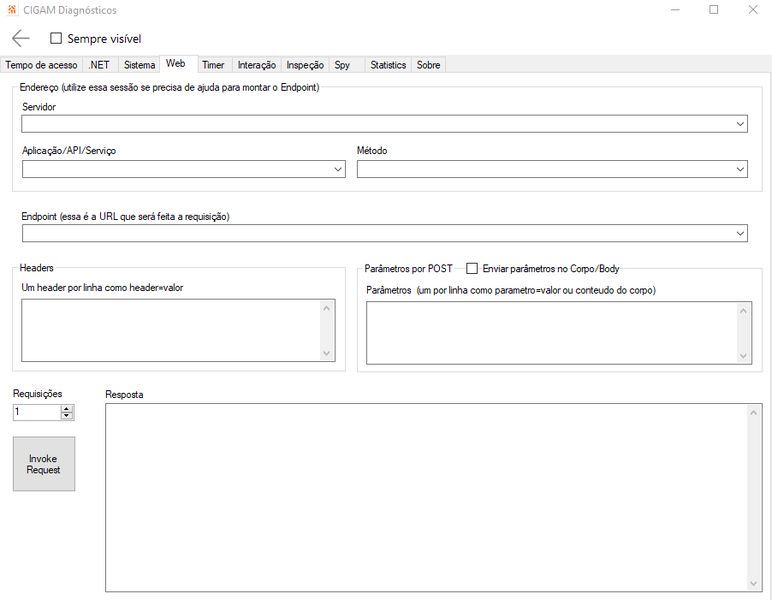The width and height of the screenshot is (772, 600).
Task: Open the Interação tab
Action: click(257, 65)
